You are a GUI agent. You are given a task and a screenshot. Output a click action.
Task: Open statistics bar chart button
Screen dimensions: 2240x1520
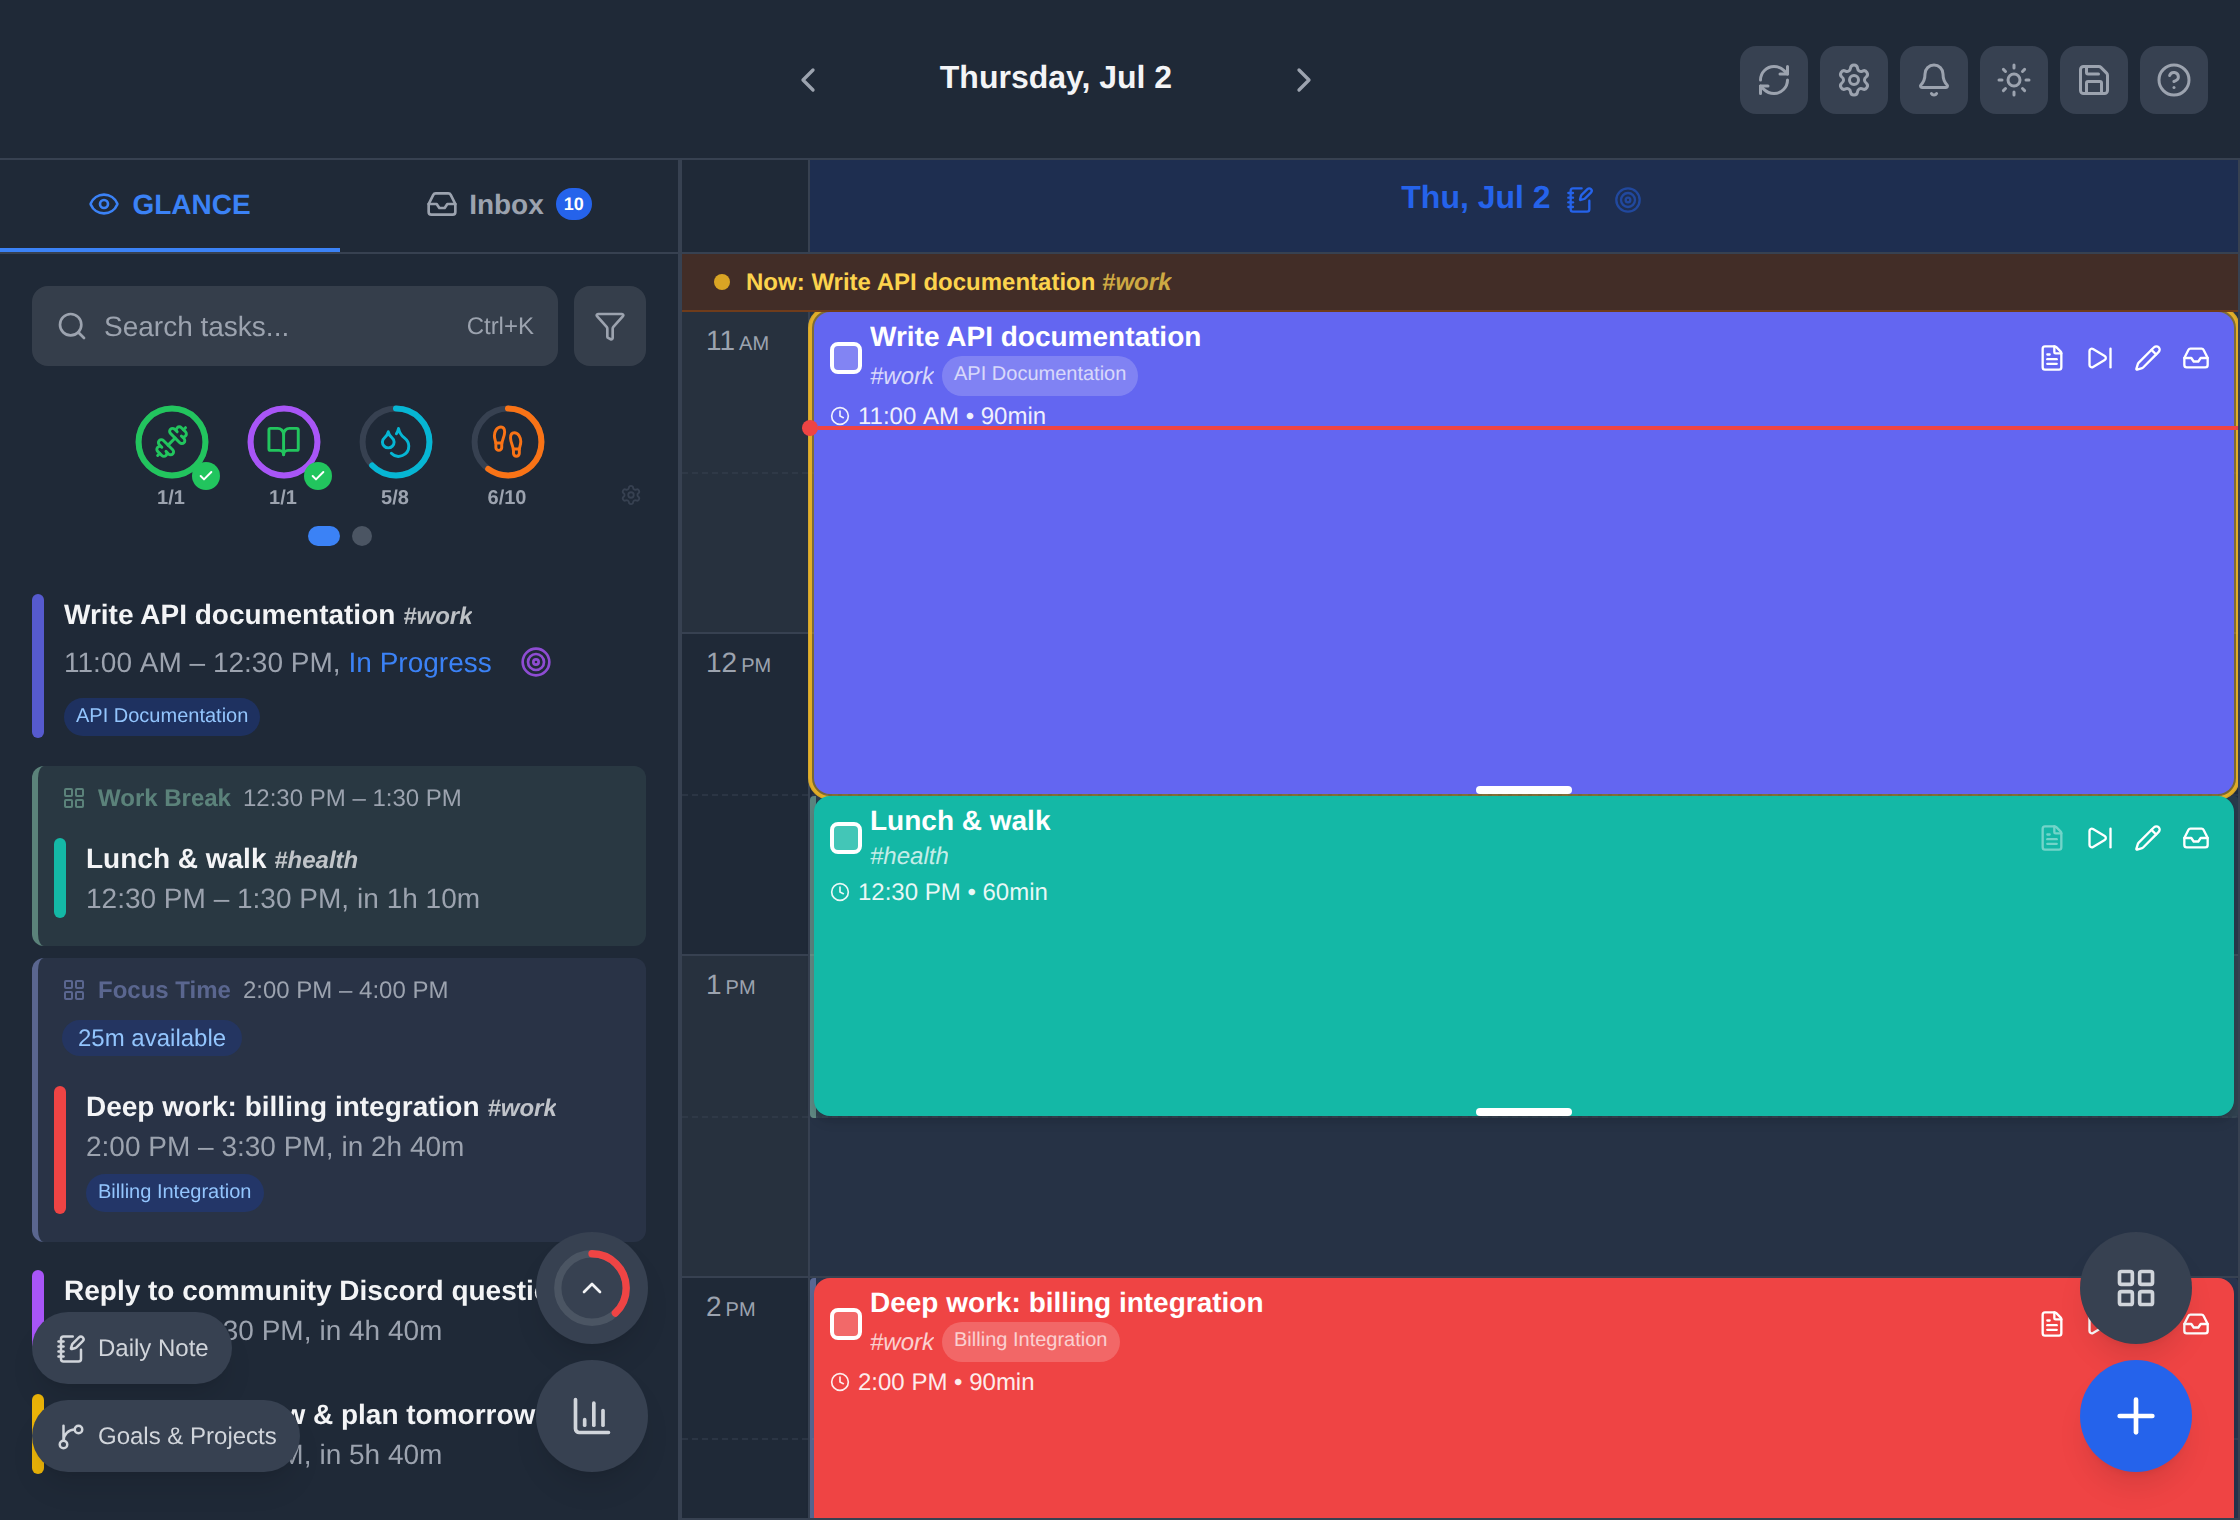click(592, 1416)
